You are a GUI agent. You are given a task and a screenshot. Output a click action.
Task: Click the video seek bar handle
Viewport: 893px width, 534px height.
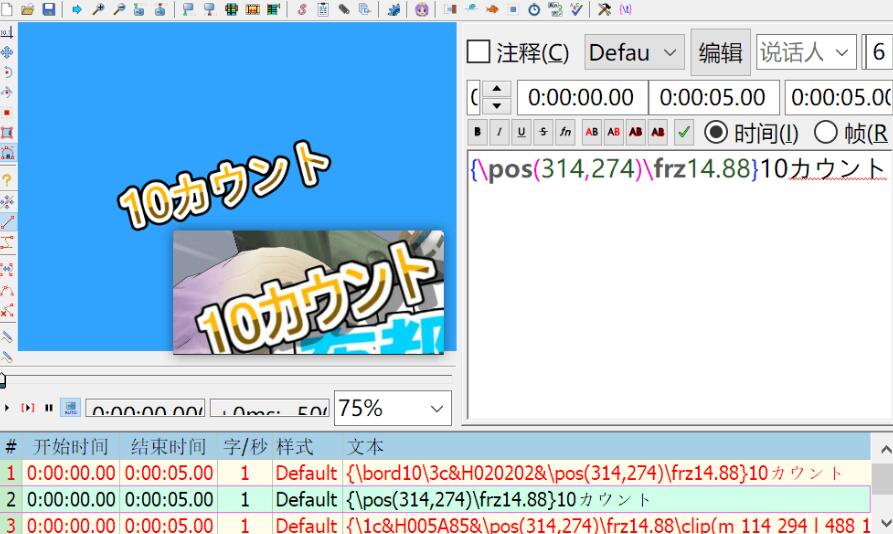pos(2,381)
